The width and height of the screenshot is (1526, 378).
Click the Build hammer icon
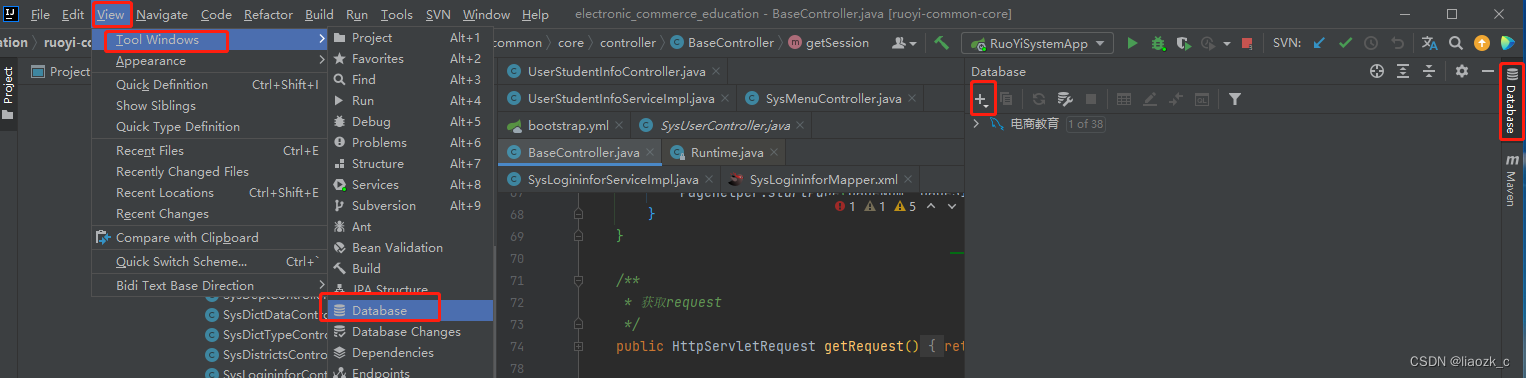pyautogui.click(x=941, y=43)
